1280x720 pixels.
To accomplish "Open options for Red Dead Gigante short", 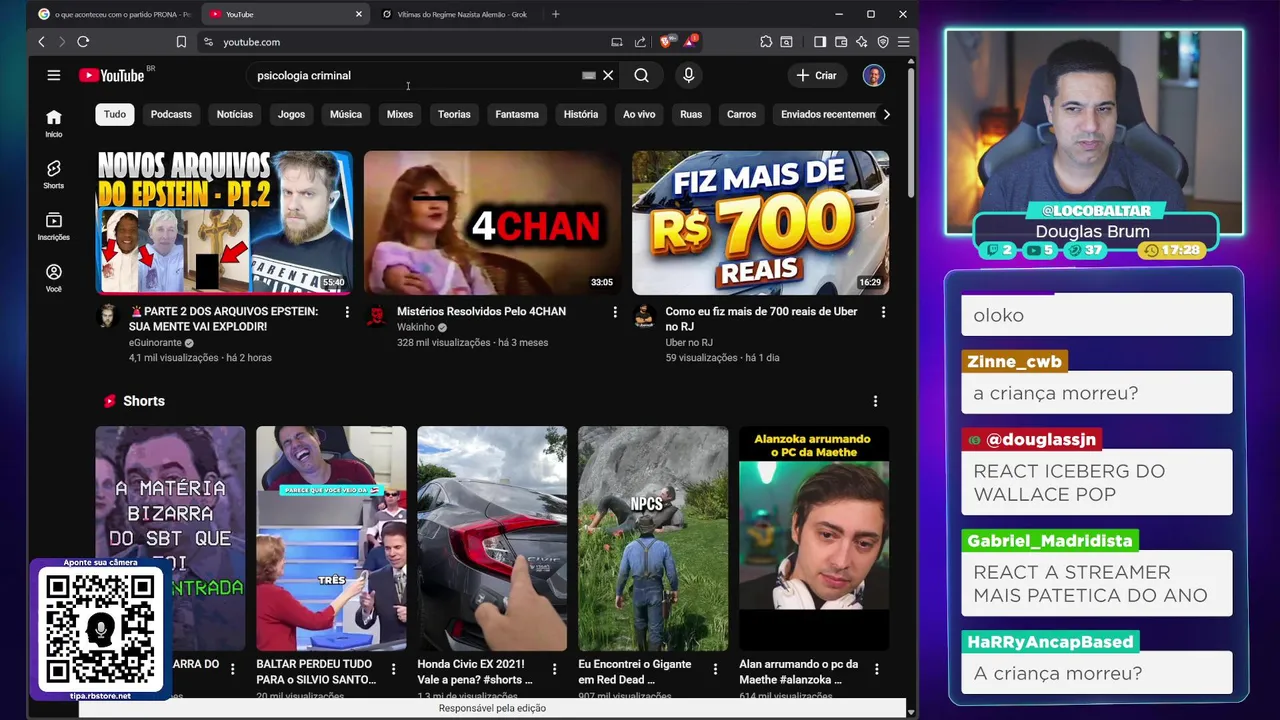I will pos(715,669).
